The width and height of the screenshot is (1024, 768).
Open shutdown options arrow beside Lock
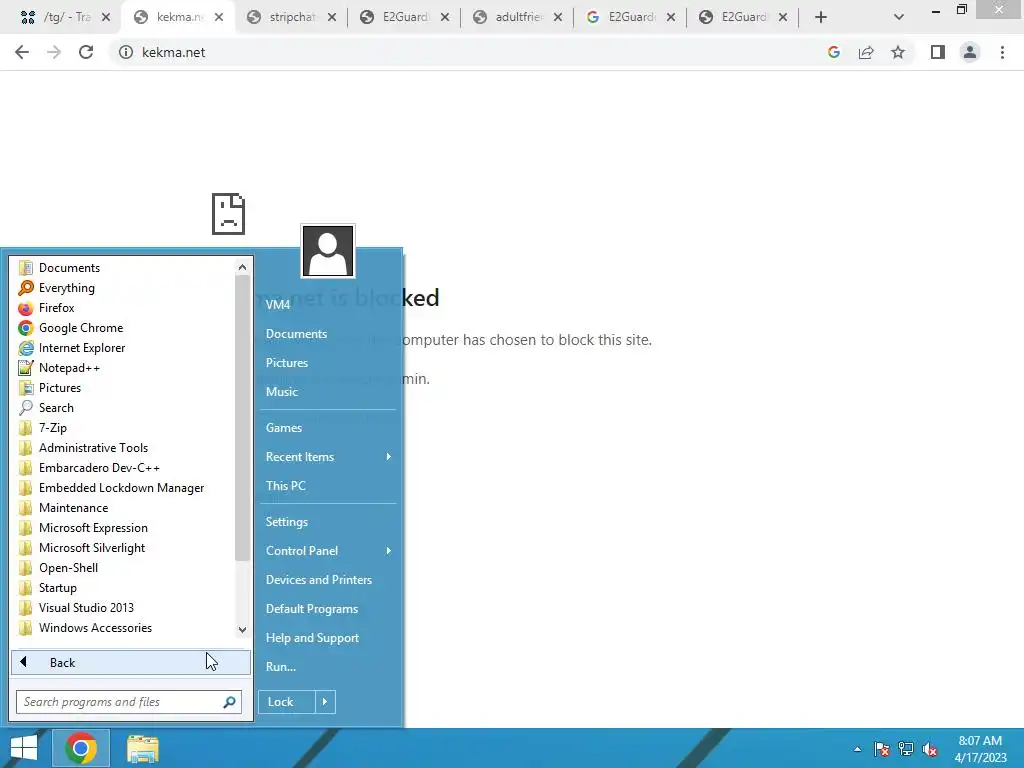(325, 702)
